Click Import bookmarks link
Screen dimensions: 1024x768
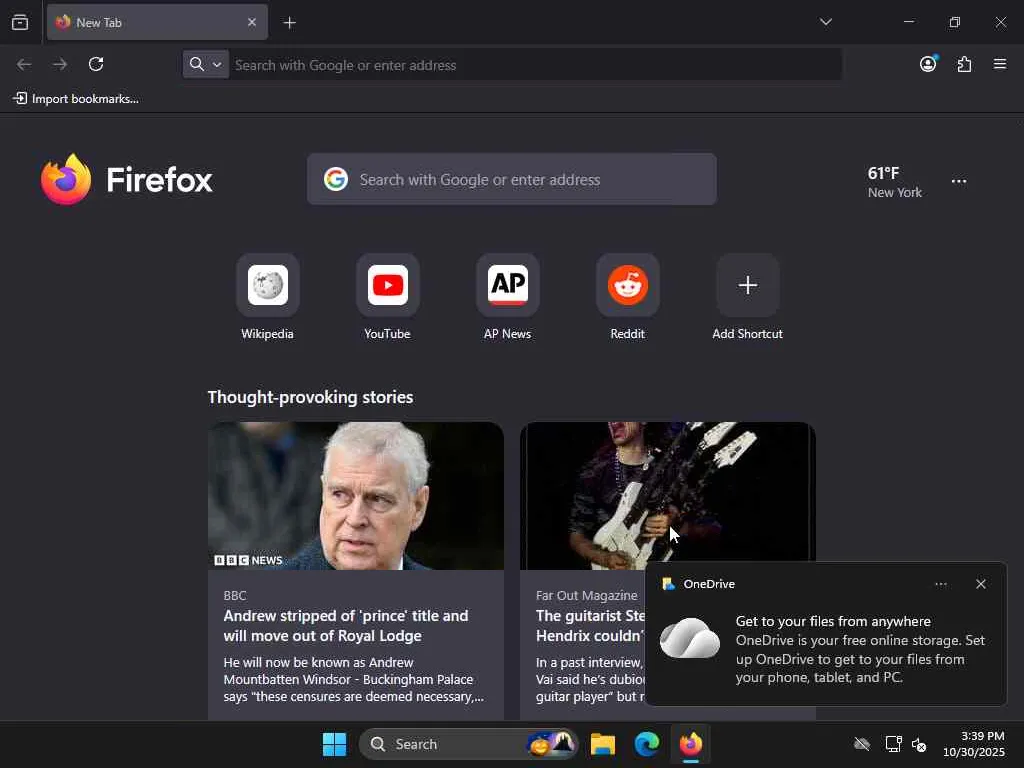click(x=76, y=99)
